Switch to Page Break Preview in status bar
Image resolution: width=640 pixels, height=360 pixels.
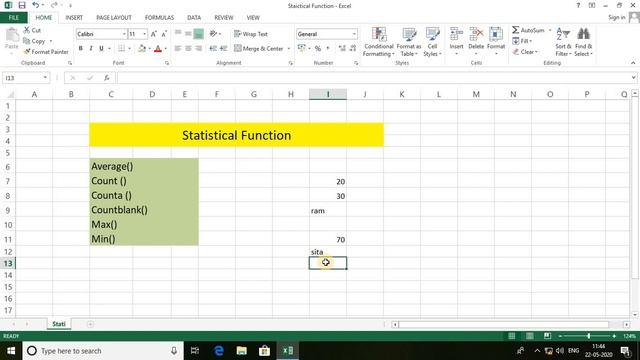[547, 336]
